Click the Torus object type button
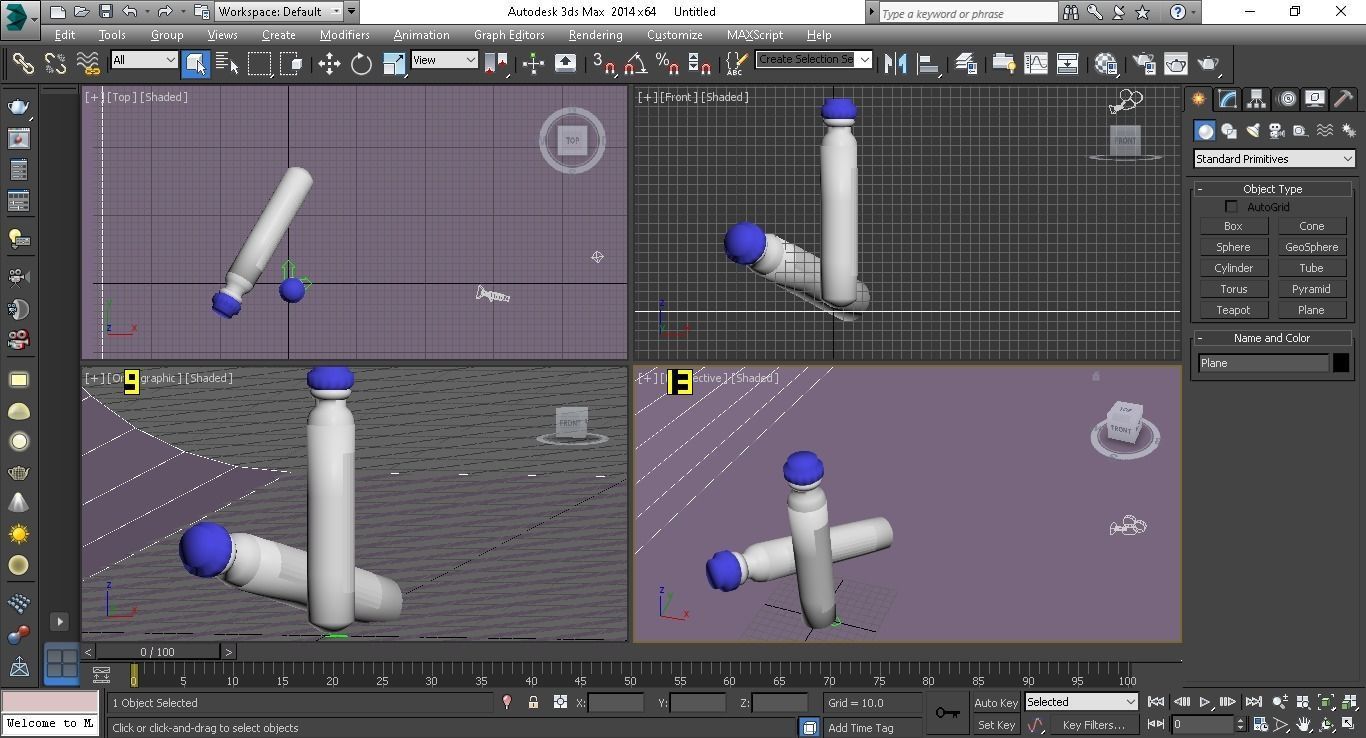The image size is (1366, 738). click(1233, 289)
